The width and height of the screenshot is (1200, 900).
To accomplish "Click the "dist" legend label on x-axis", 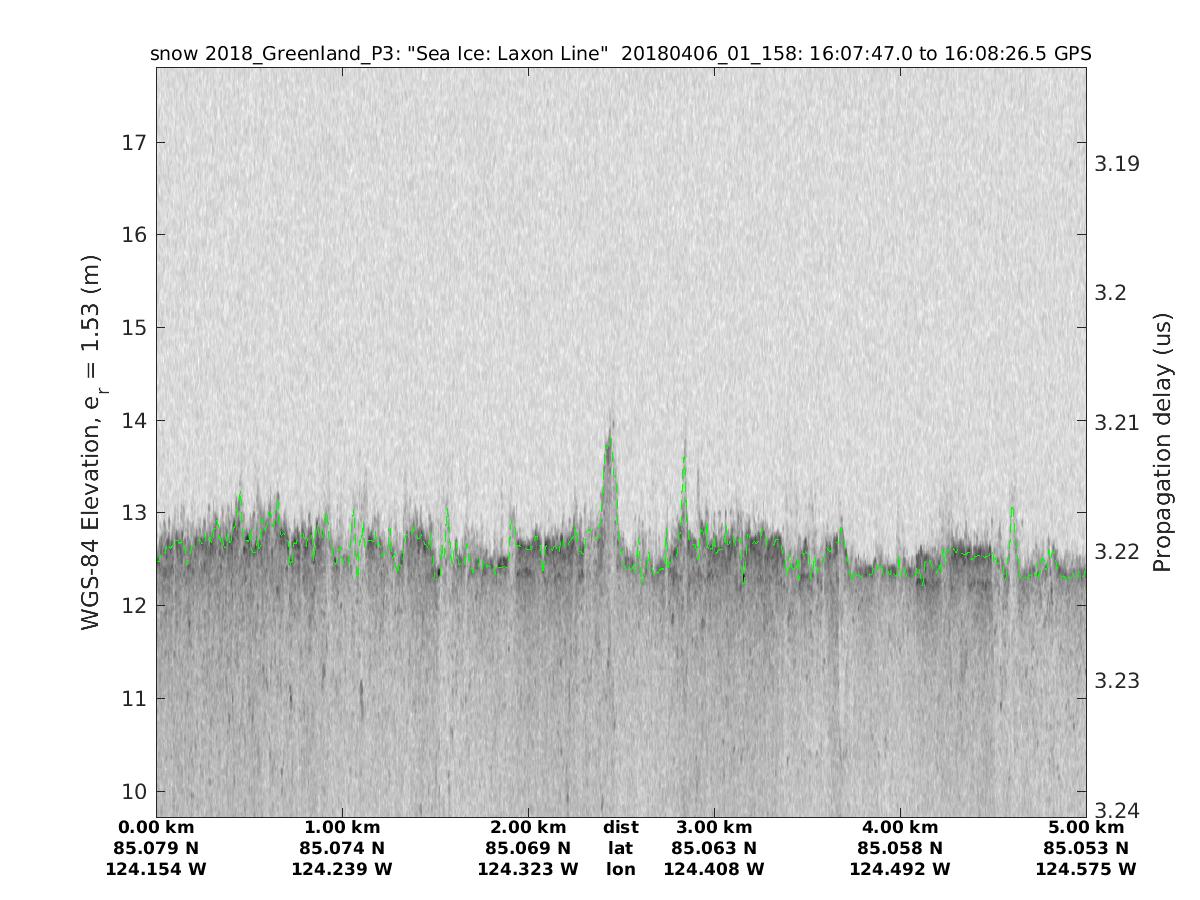I will click(x=620, y=828).
